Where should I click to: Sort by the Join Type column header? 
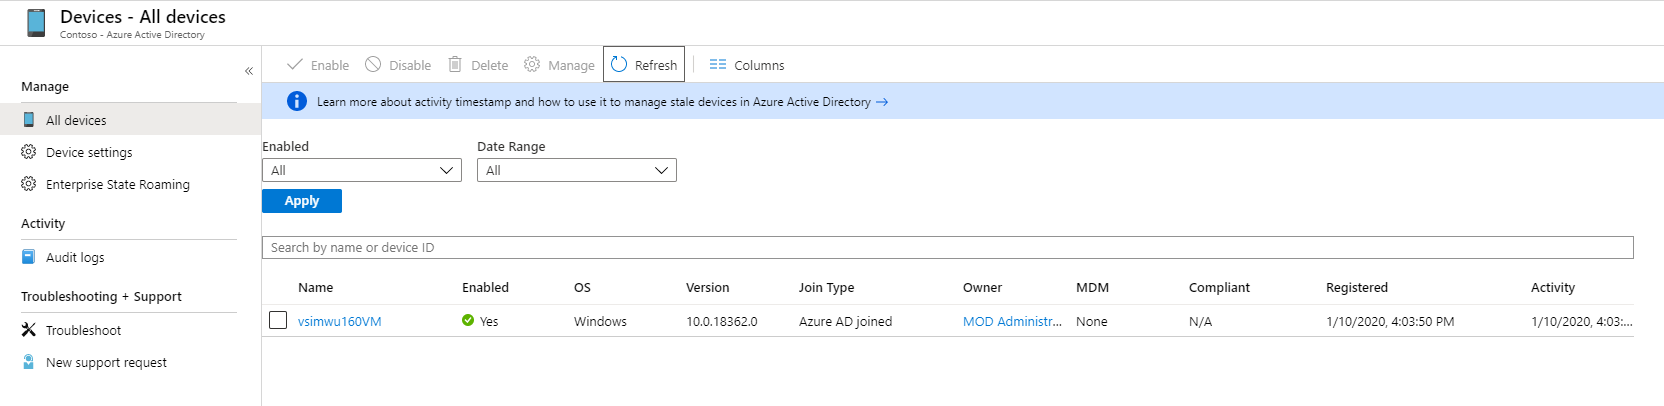pos(827,287)
